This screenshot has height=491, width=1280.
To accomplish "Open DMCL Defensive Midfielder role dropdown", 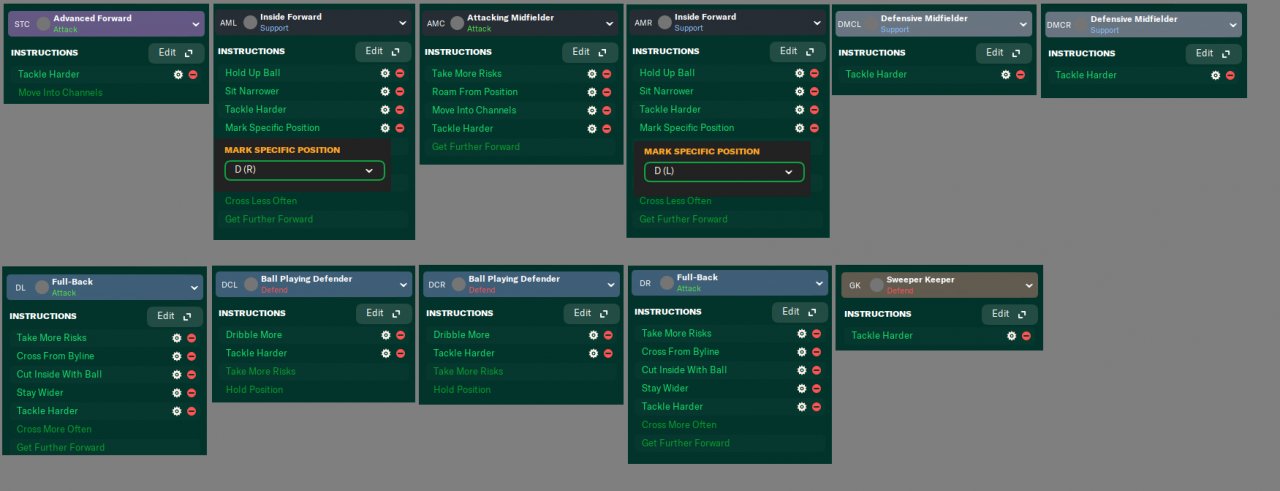I will click(x=1023, y=23).
